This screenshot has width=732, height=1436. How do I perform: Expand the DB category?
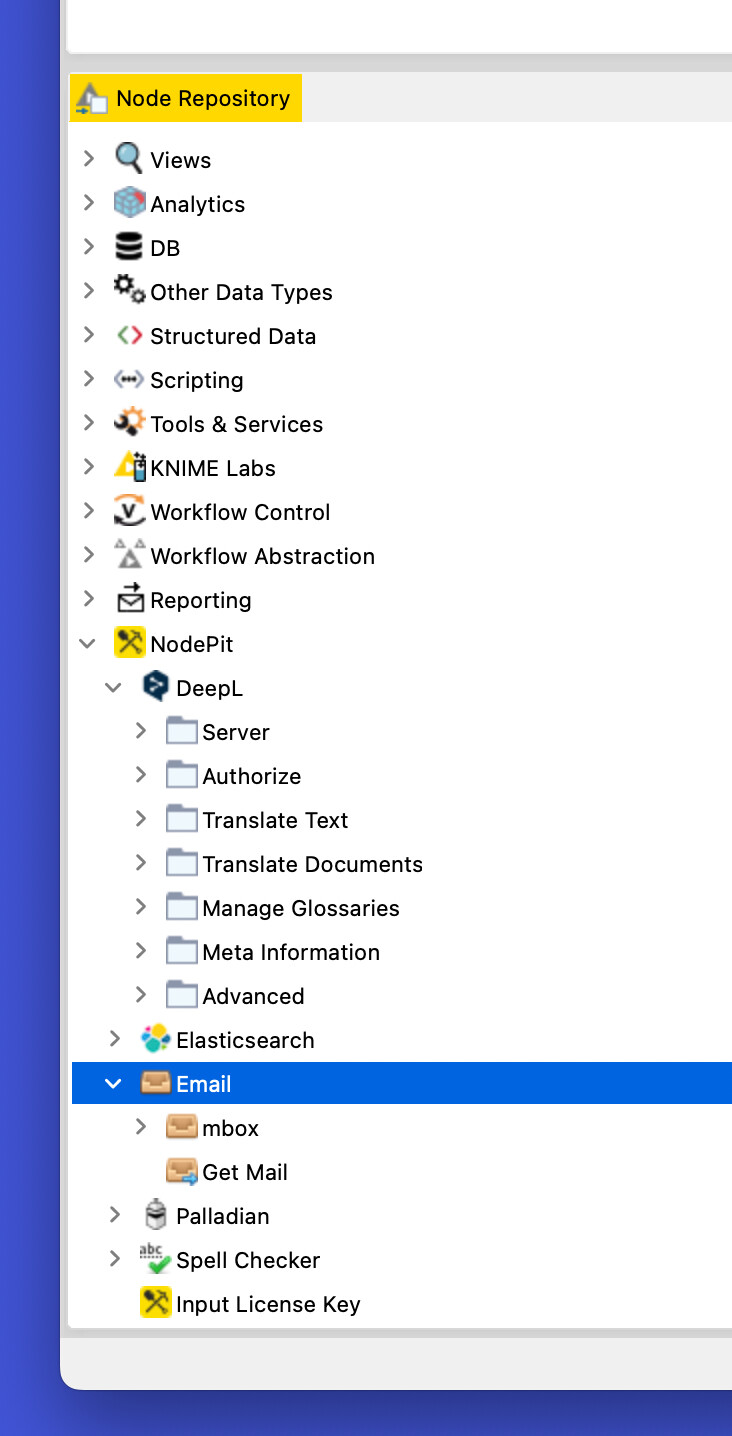89,246
